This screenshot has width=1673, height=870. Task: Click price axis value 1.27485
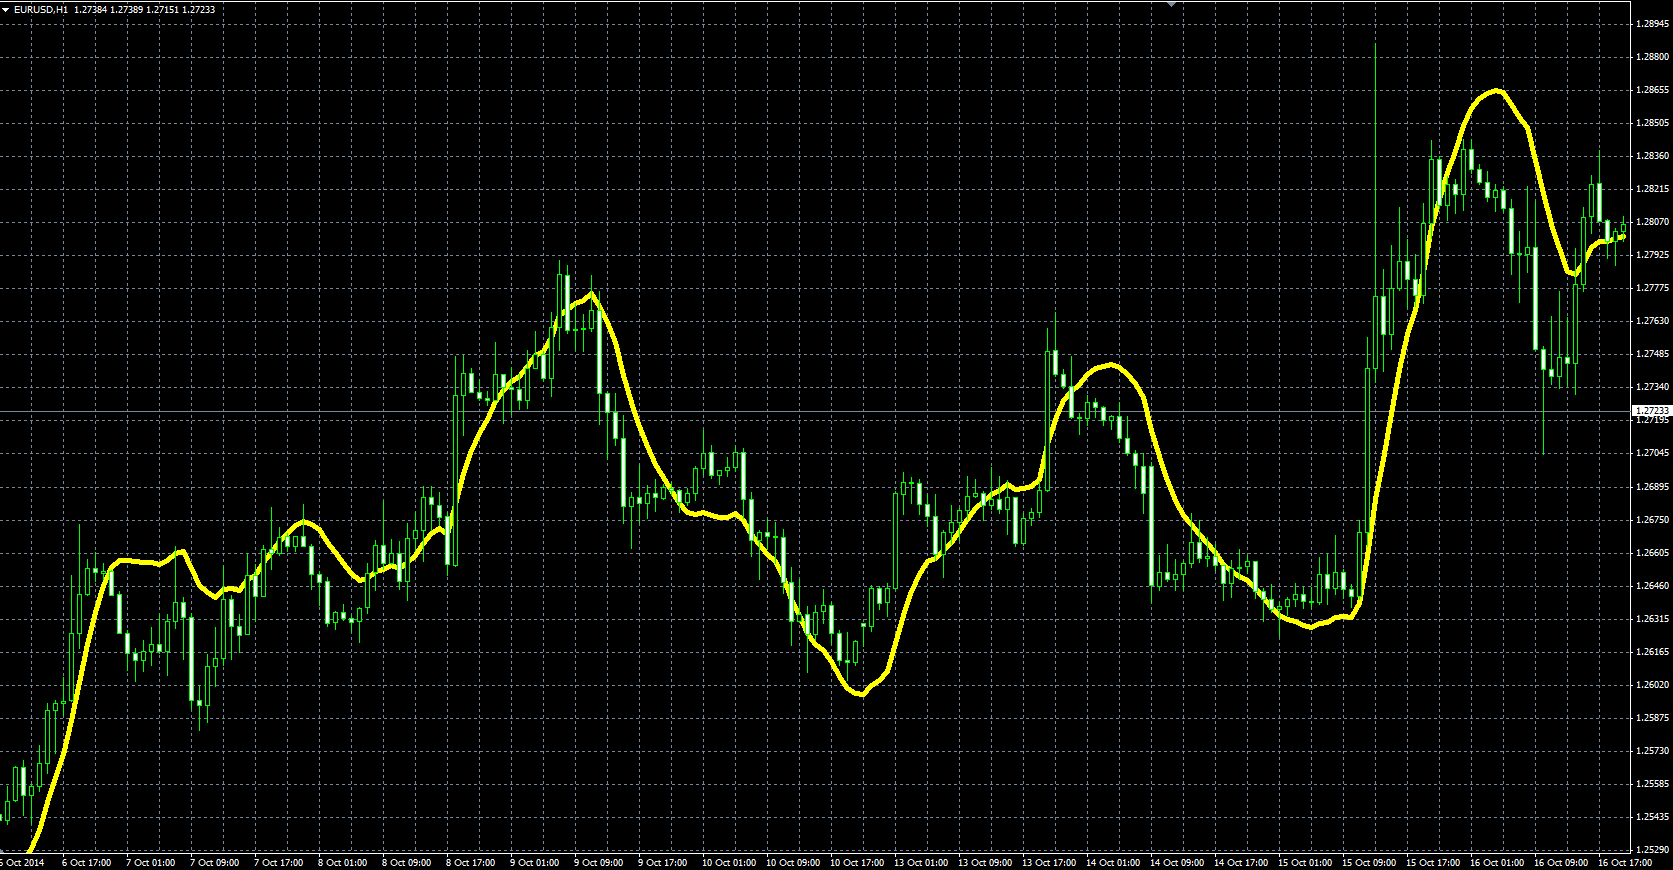pyautogui.click(x=1652, y=354)
